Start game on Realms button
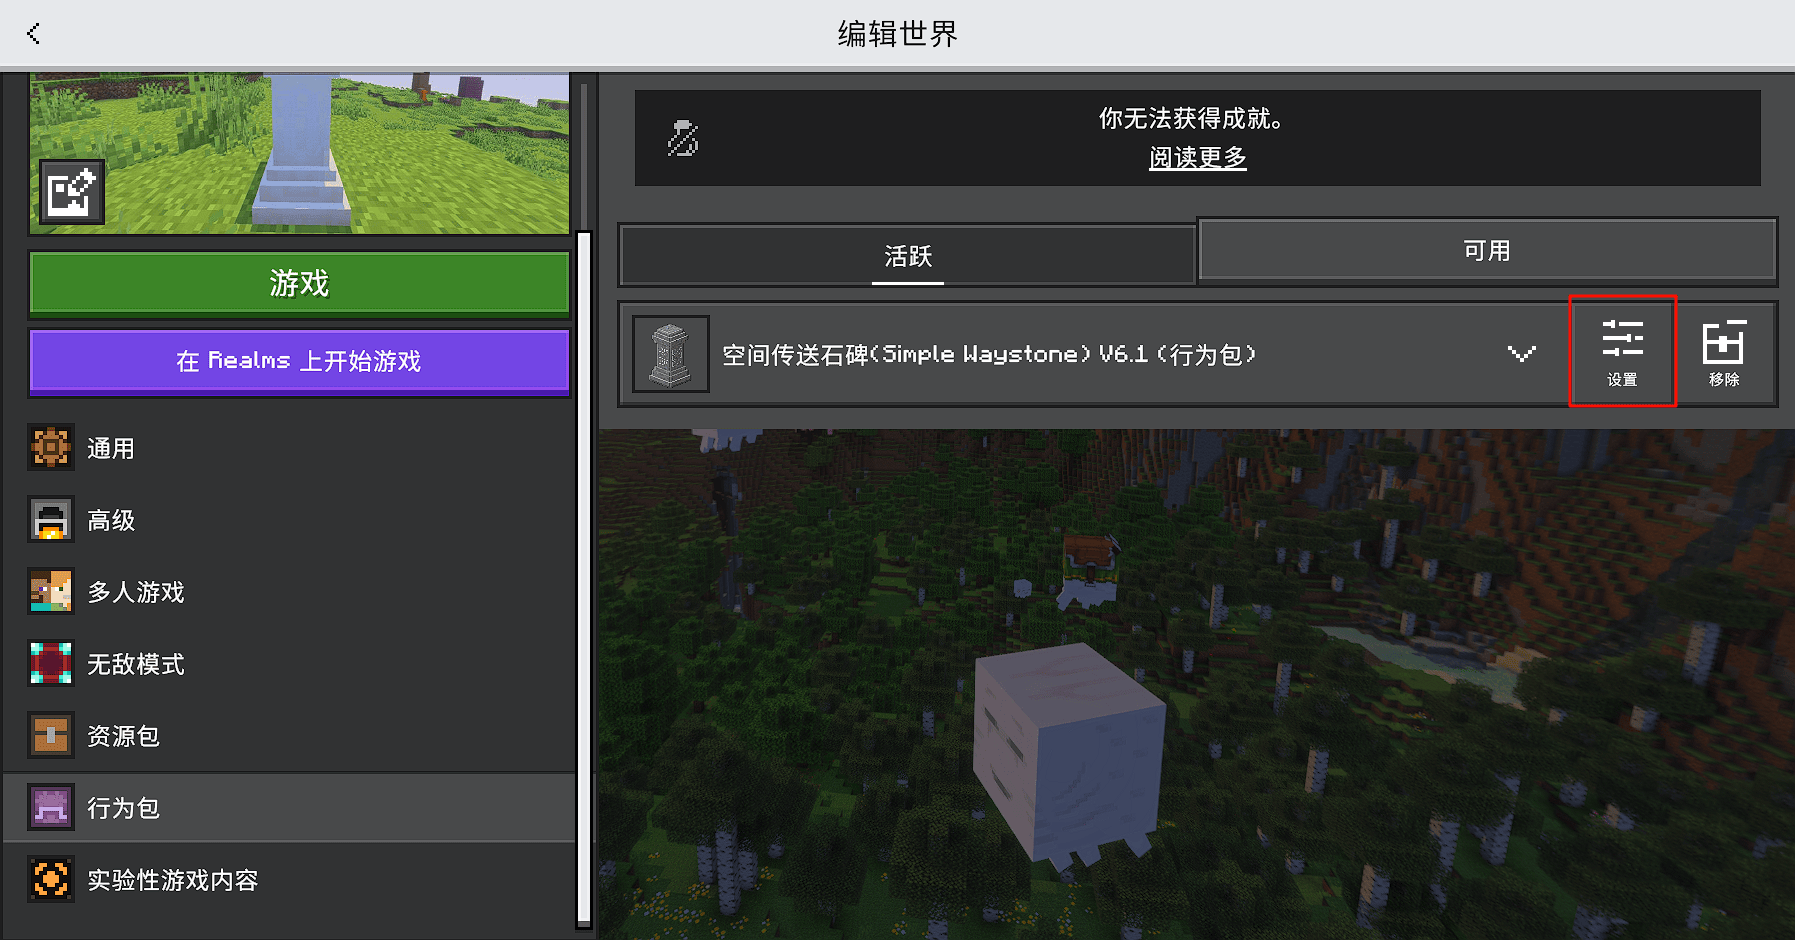The image size is (1795, 940). point(299,361)
